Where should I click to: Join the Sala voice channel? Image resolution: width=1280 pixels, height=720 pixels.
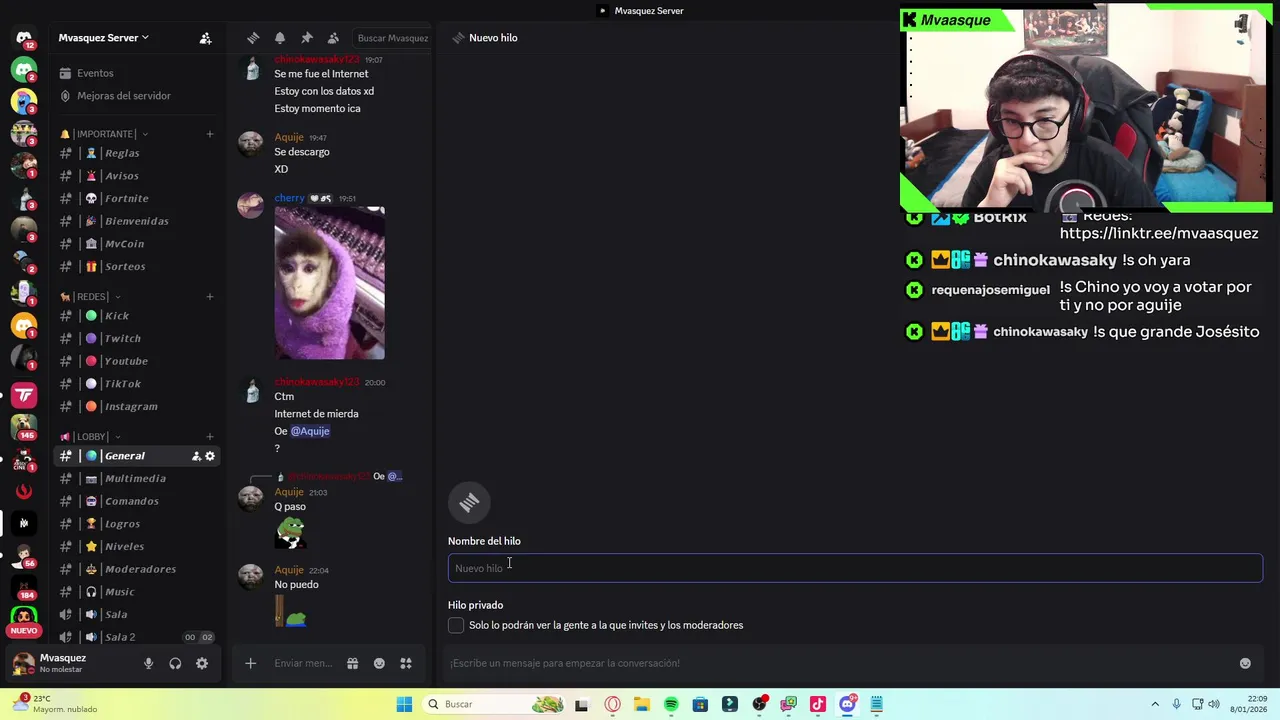pyautogui.click(x=137, y=615)
